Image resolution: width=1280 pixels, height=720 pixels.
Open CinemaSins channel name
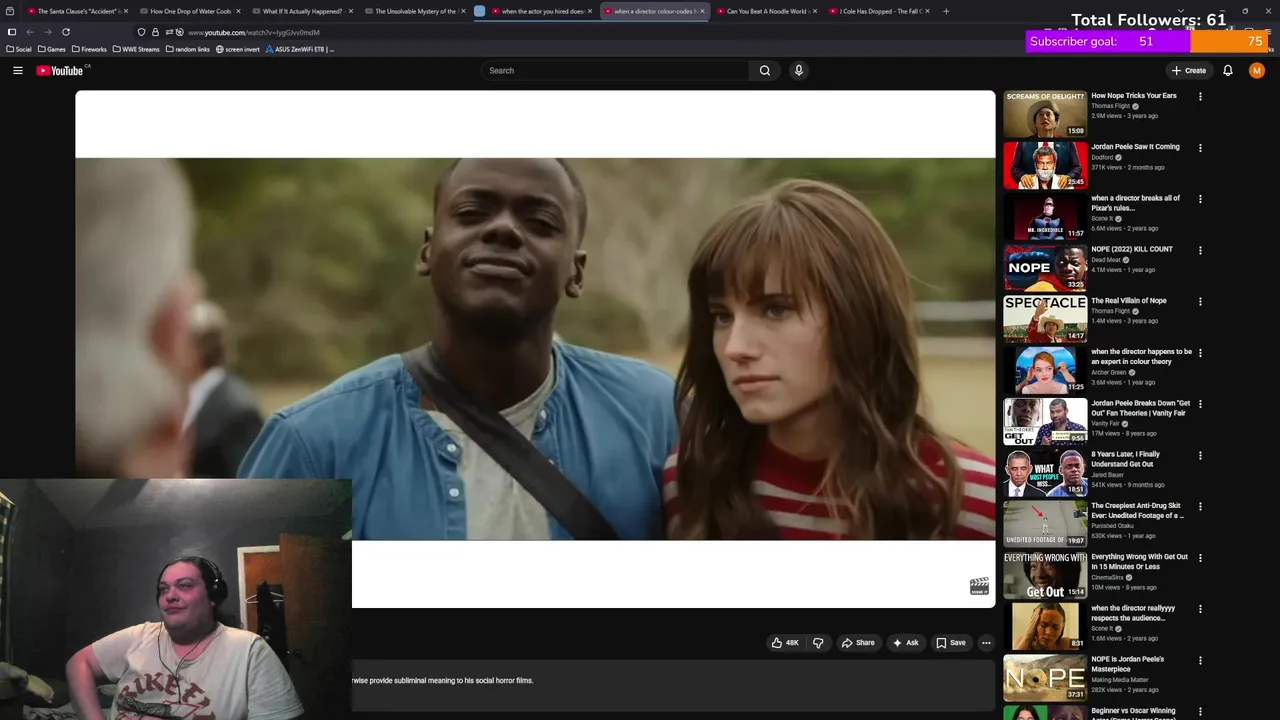pos(1108,577)
